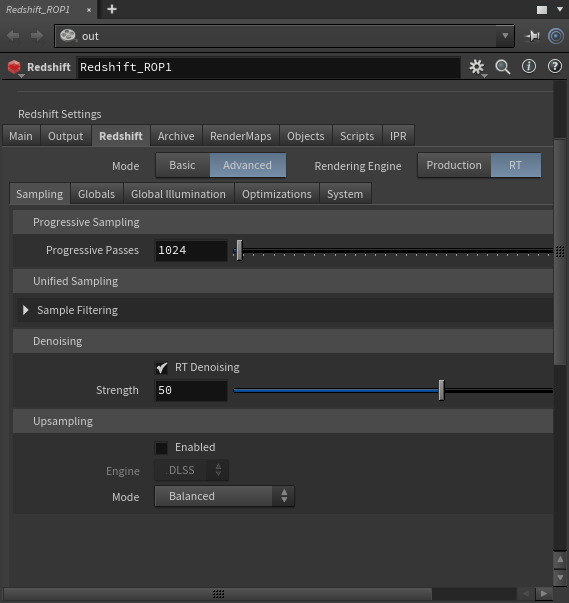
Task: Click the scroll up arrow button
Action: [x=560, y=560]
